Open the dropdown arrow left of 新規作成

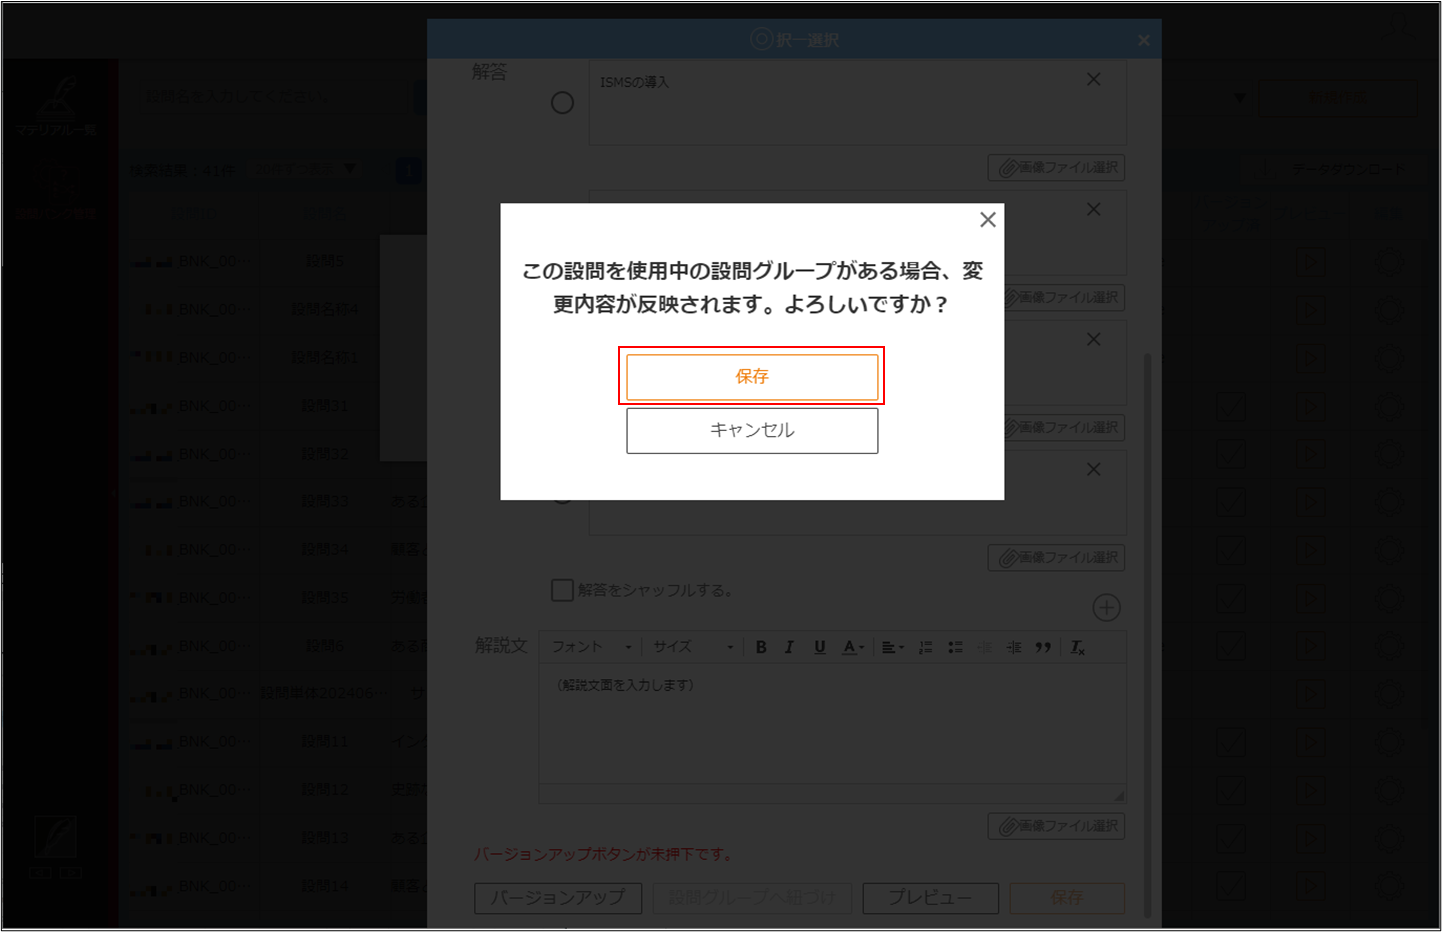pyautogui.click(x=1240, y=98)
